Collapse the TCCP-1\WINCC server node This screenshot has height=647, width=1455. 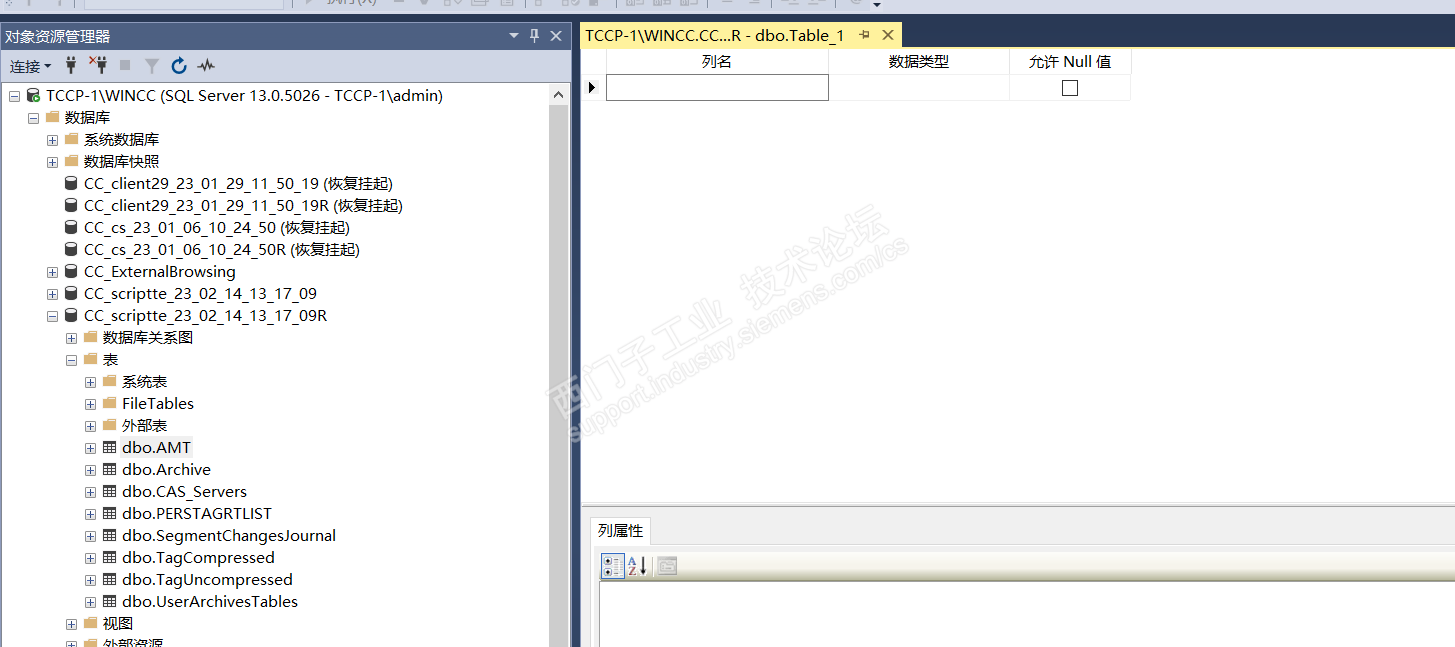(x=14, y=96)
